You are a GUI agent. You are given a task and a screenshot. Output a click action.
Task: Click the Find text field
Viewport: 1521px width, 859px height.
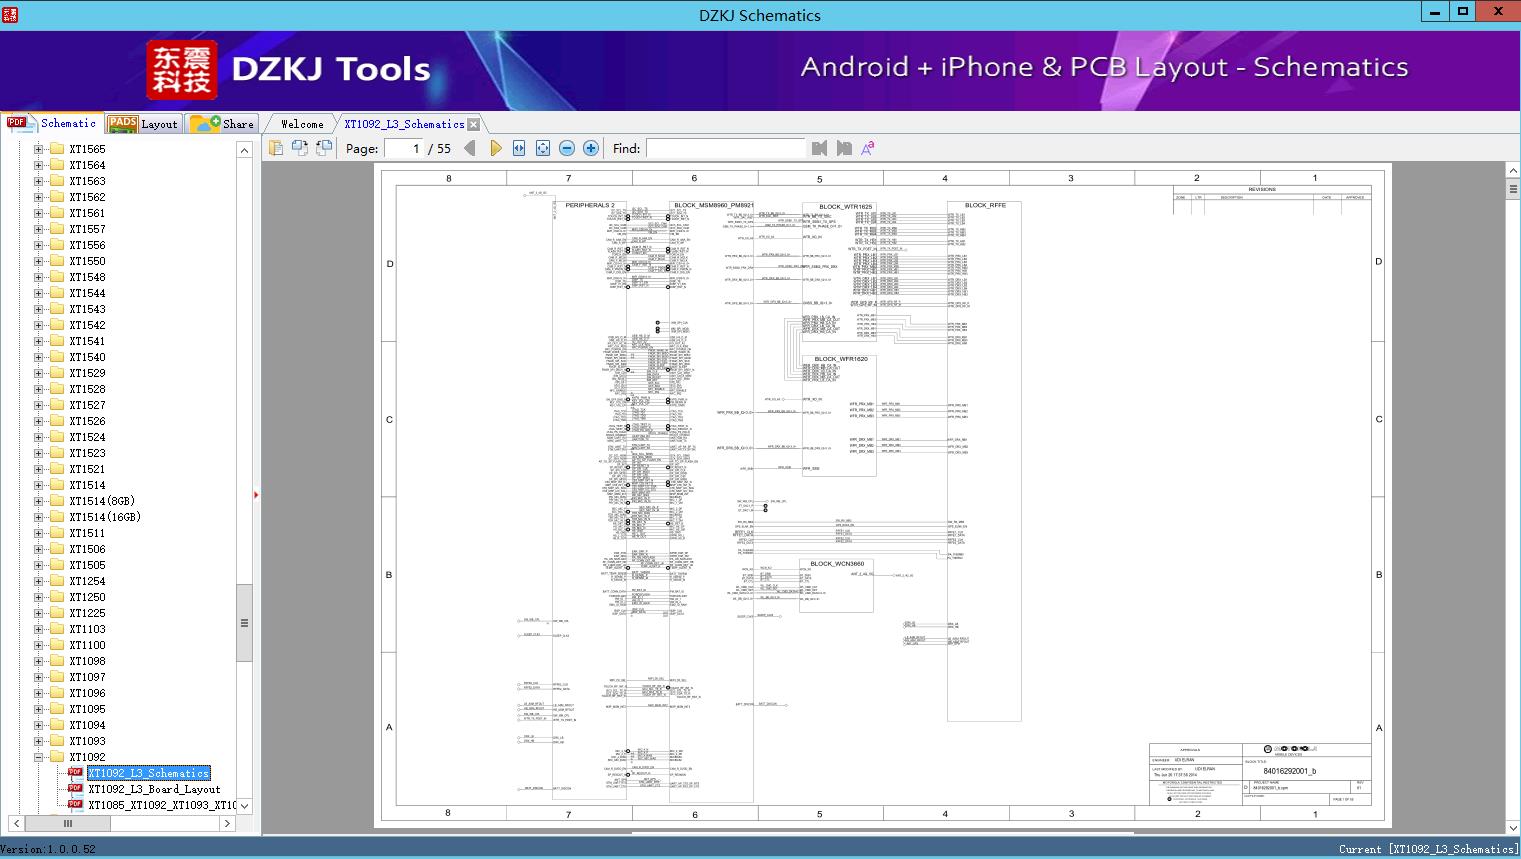725,148
